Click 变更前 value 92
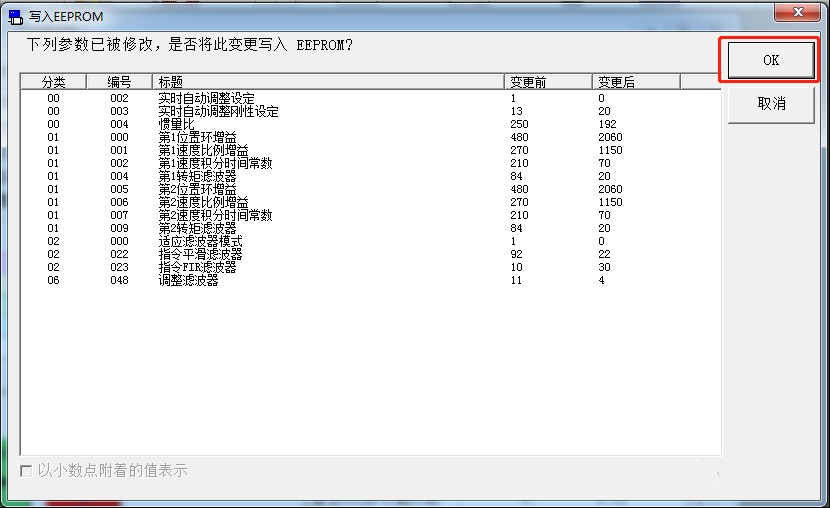The height and width of the screenshot is (508, 830). 517,254
